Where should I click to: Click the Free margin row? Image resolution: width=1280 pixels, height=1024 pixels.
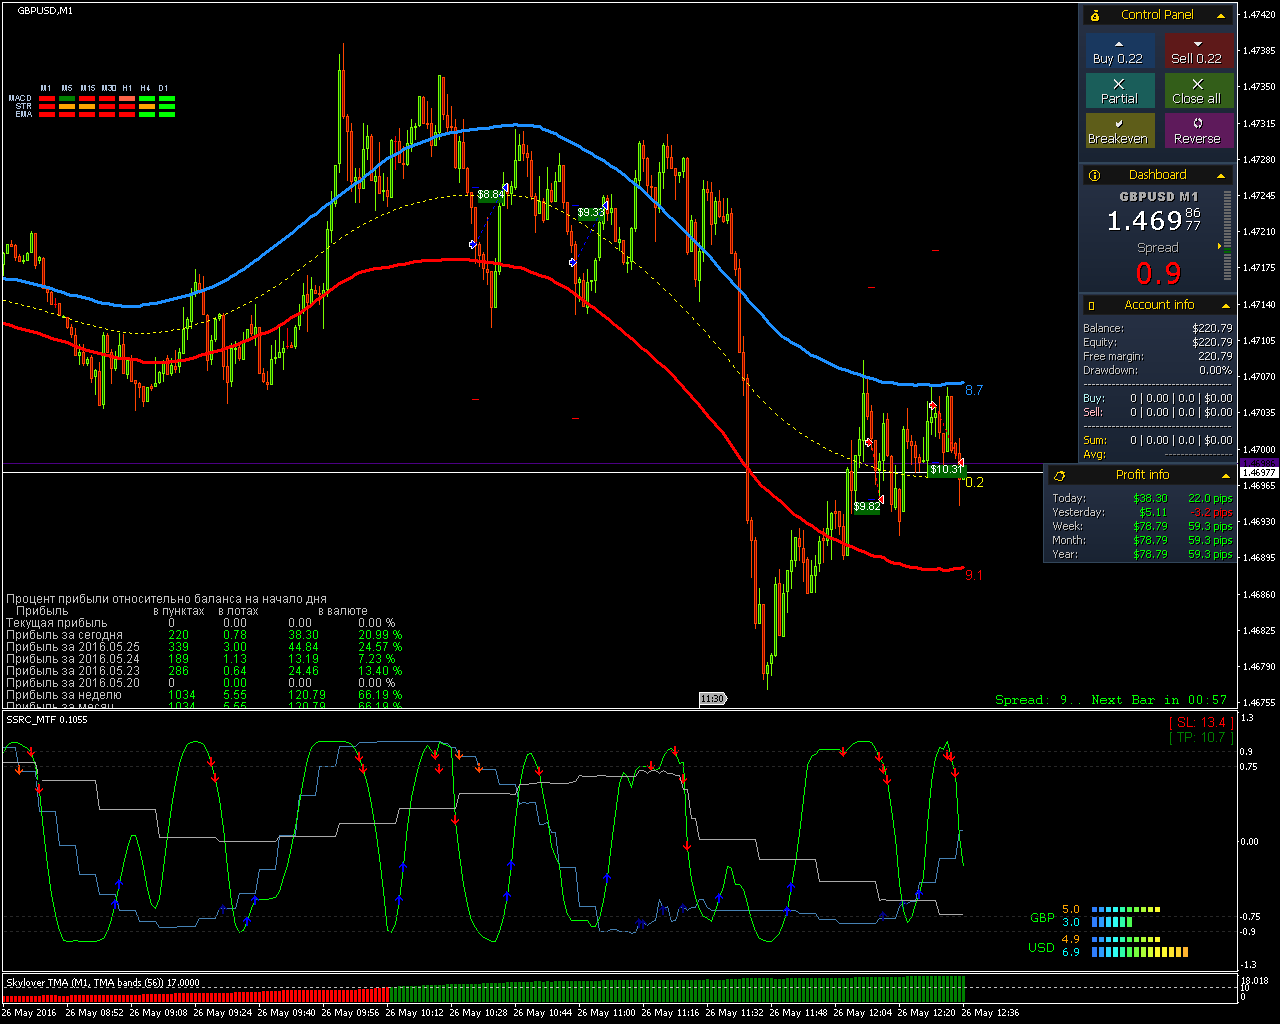(x=1158, y=356)
